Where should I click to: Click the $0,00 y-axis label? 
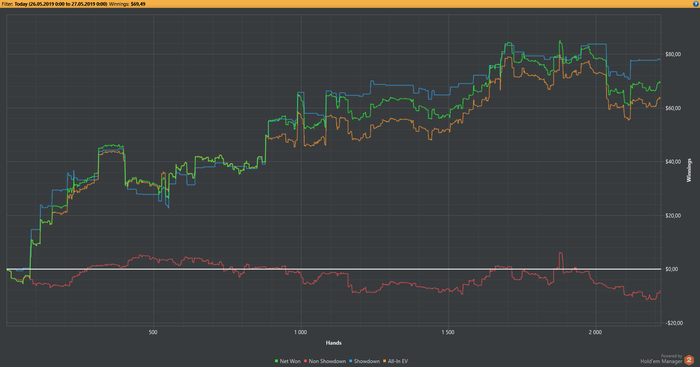click(672, 269)
